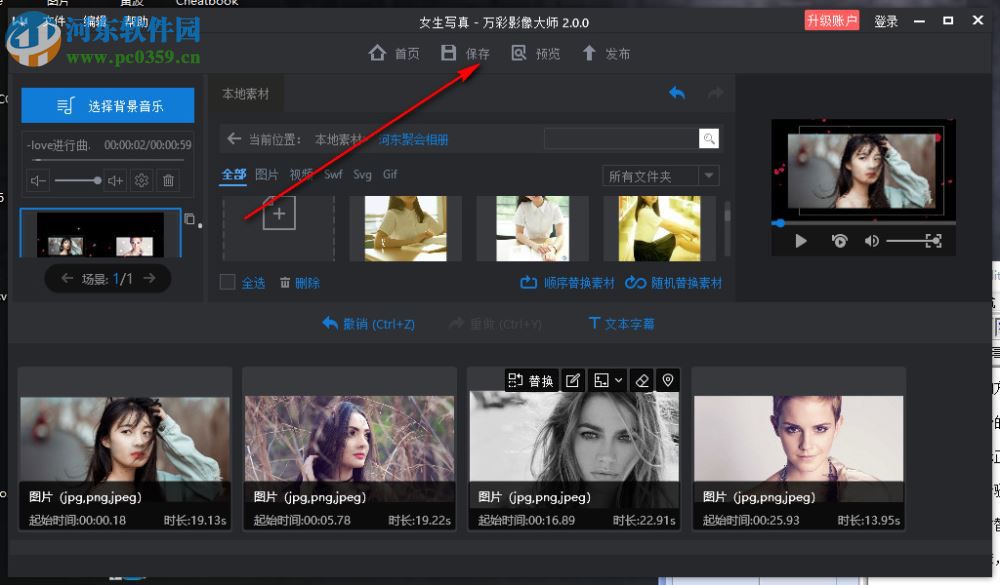Click the undo arrow above the media panel
The height and width of the screenshot is (585, 1000).
coord(677,92)
